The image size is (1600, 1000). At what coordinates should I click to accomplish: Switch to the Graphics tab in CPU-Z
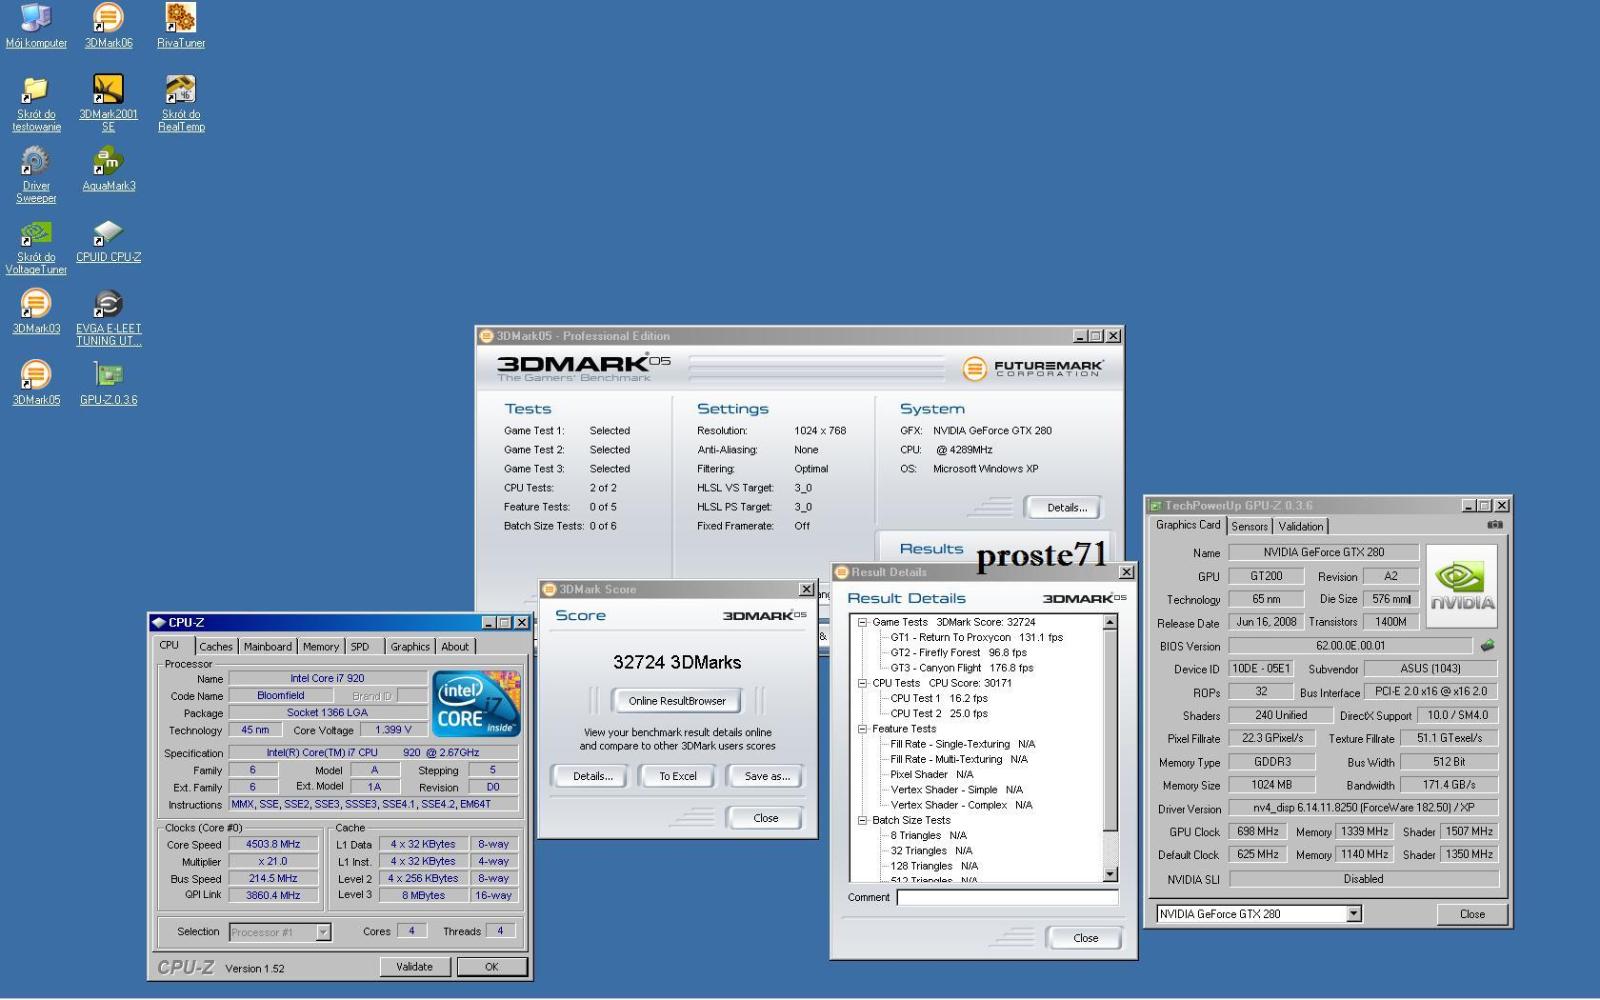click(x=410, y=647)
